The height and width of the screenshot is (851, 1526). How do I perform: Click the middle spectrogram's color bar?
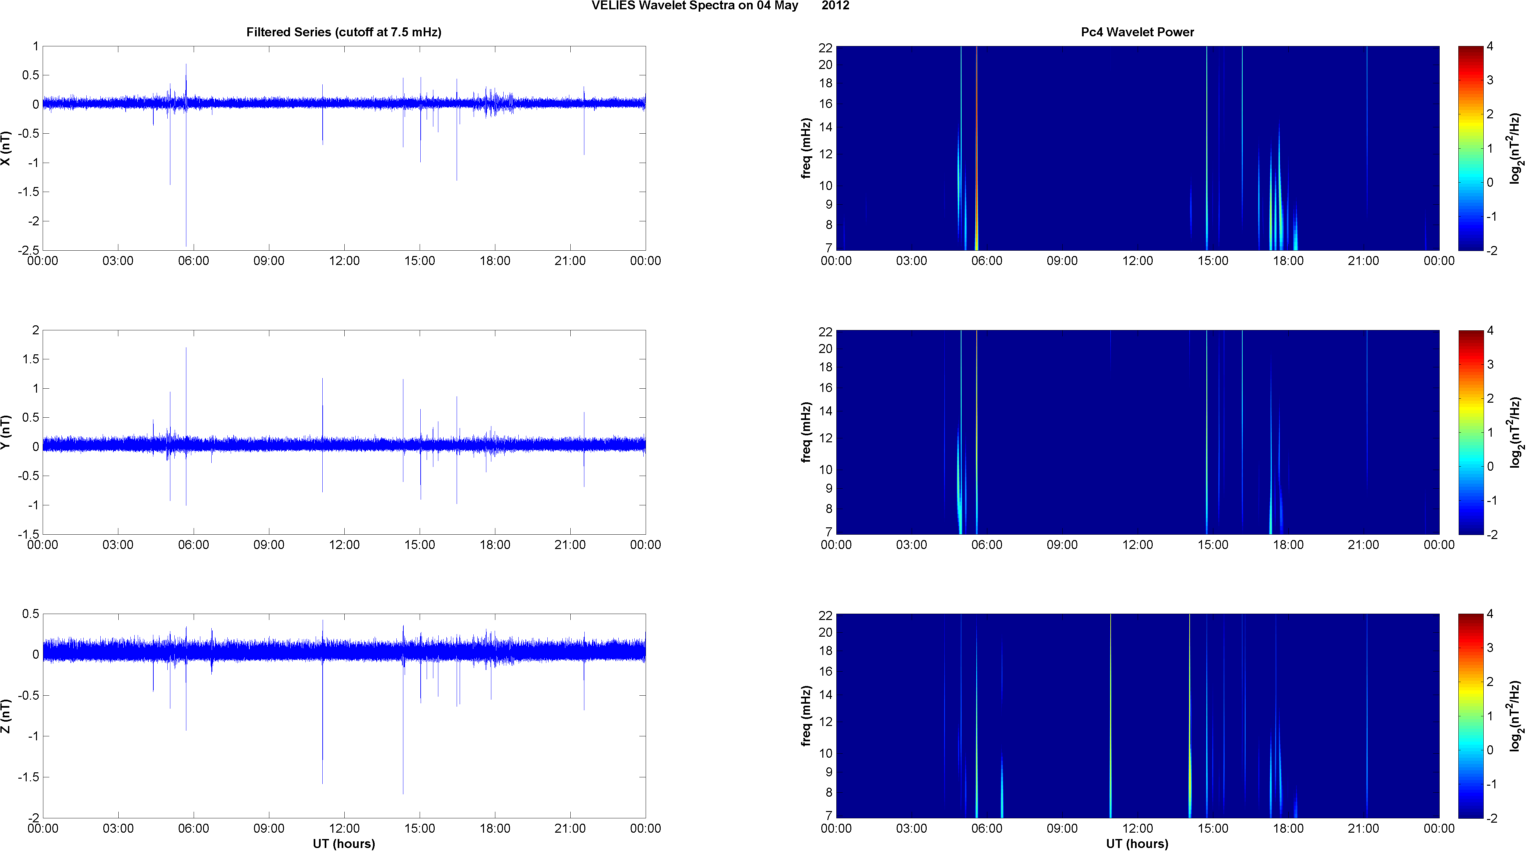pyautogui.click(x=1470, y=432)
